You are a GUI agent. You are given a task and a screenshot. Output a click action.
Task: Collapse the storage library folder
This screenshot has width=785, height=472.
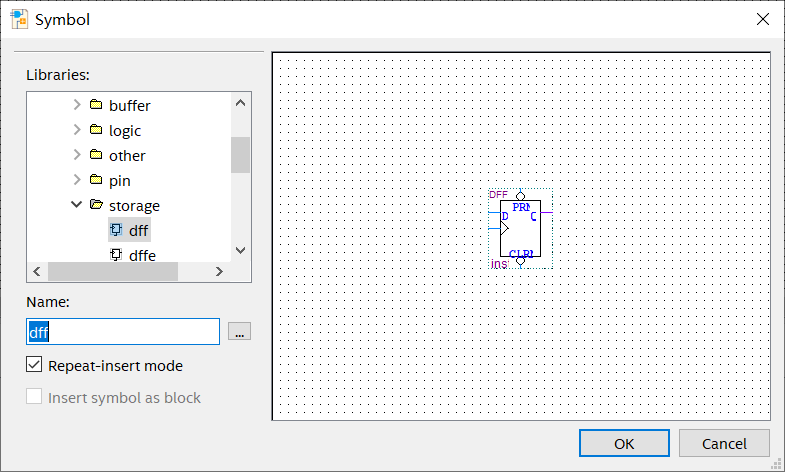tap(77, 204)
